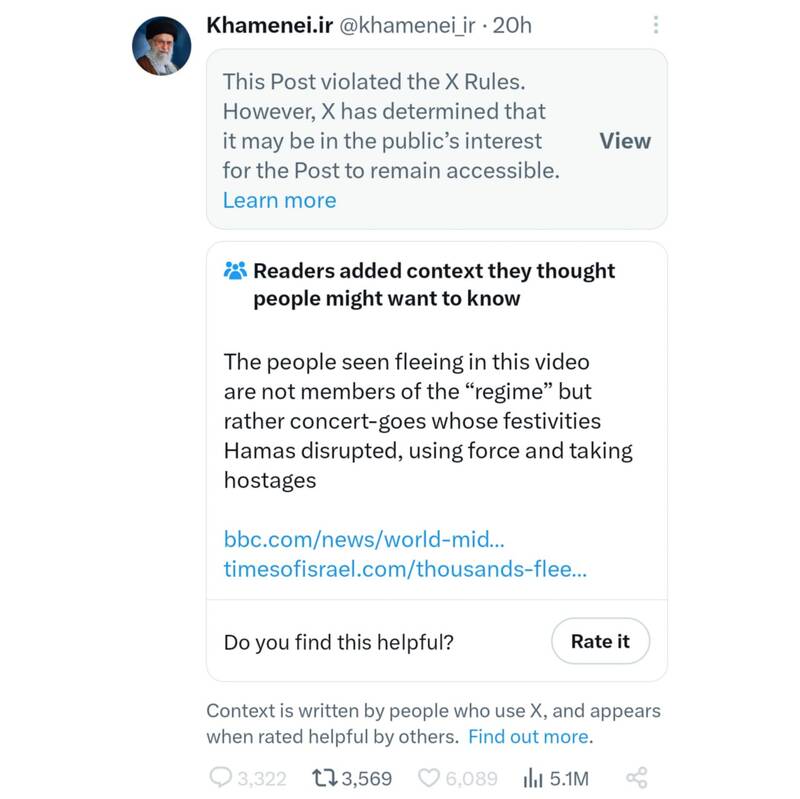The image size is (800, 799).
Task: Click the reply speech bubble icon
Action: 219,777
